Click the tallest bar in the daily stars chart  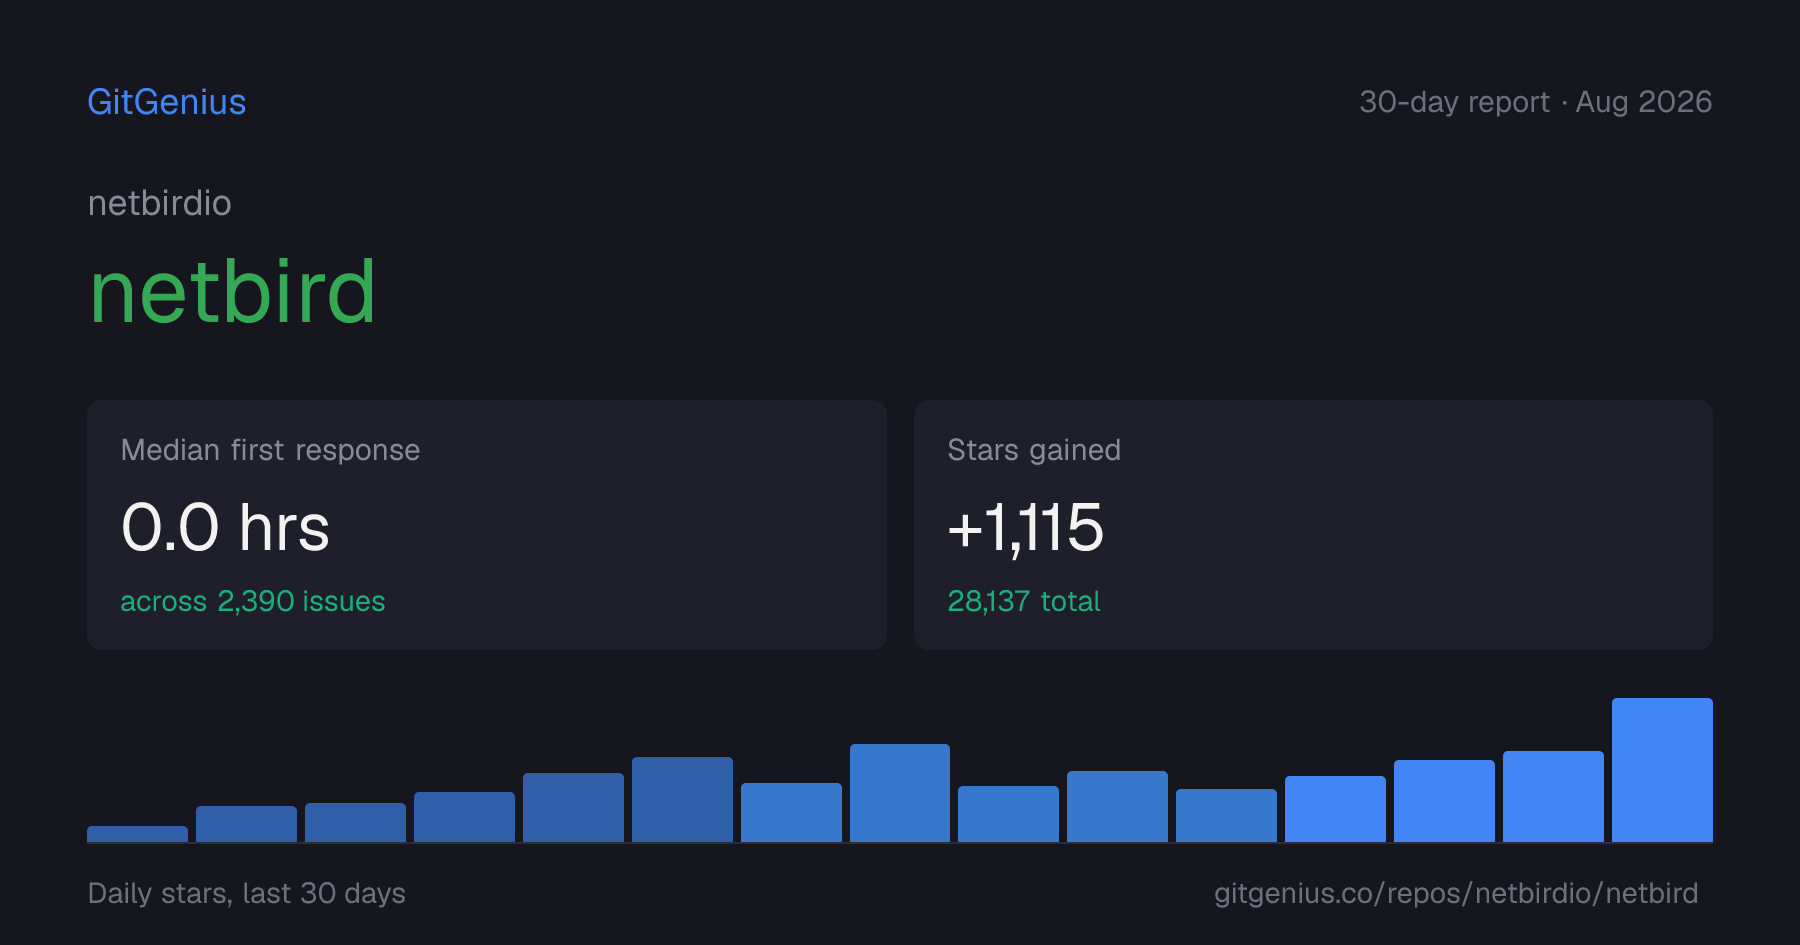(x=1662, y=770)
